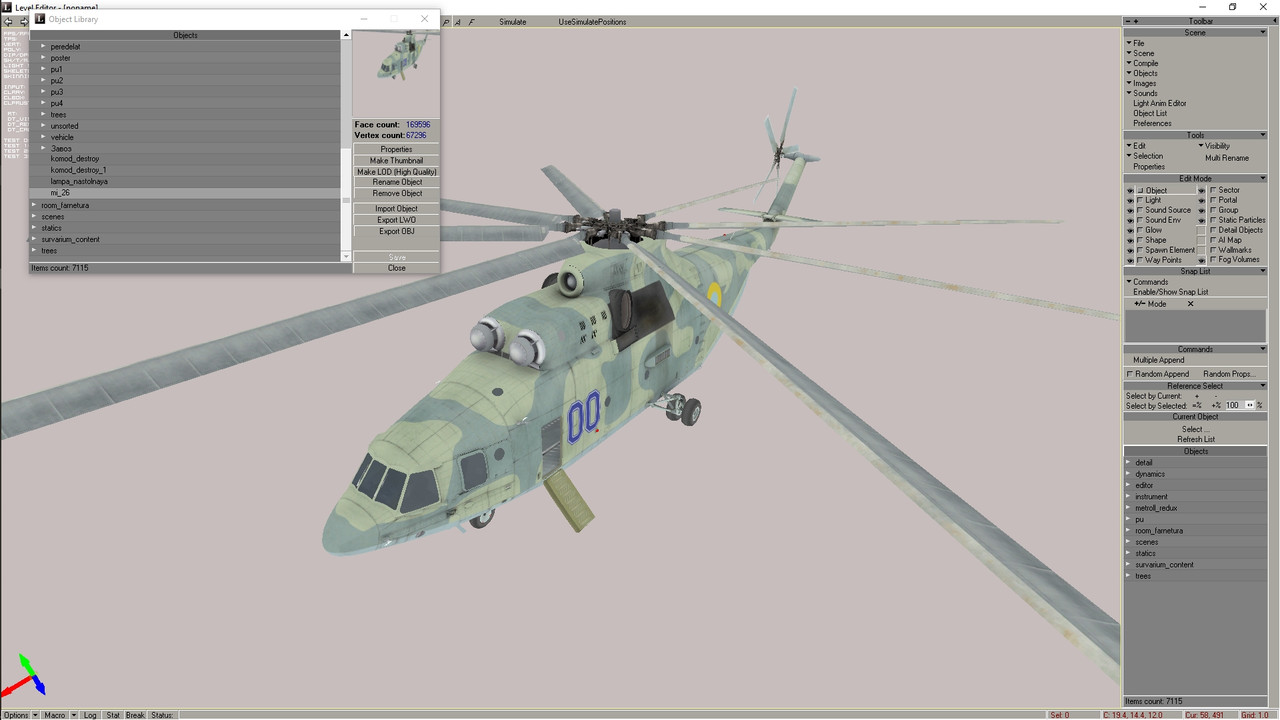Select lampa_nastolnaya in the Objects list

point(79,181)
